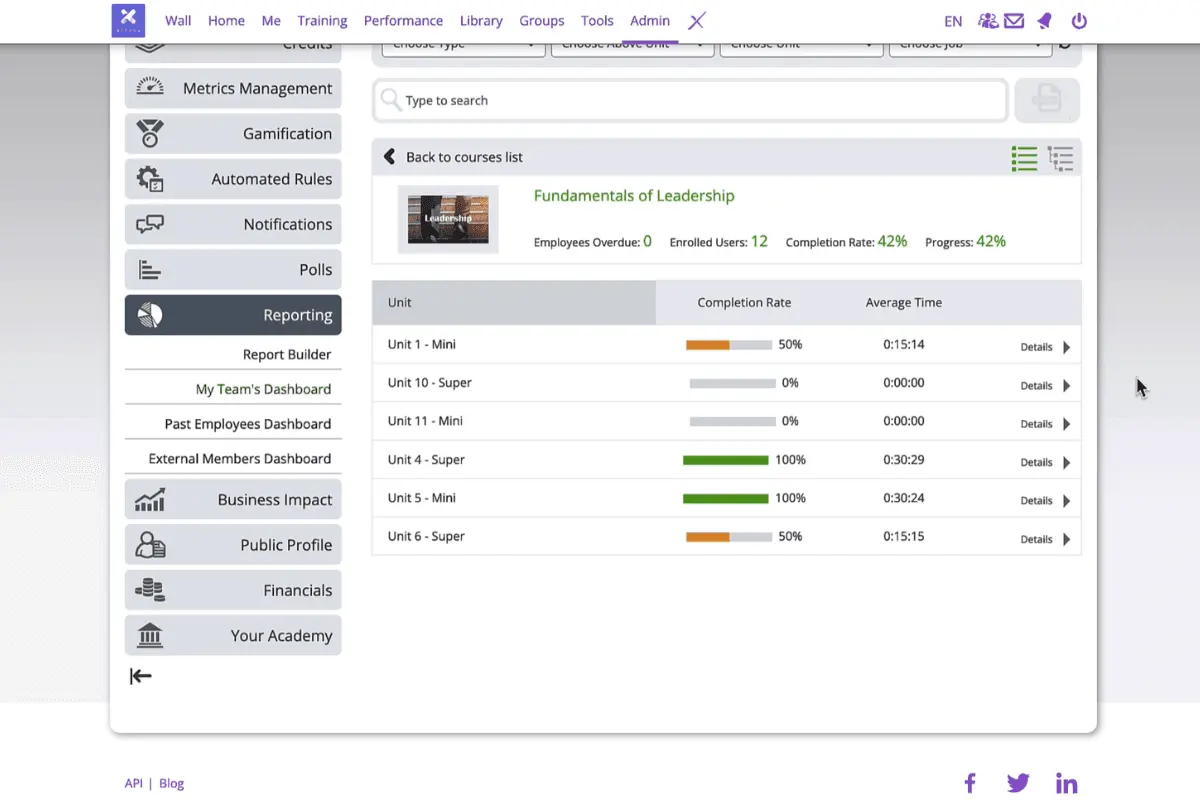
Task: Sort by the Completion Rate column header
Action: click(744, 302)
